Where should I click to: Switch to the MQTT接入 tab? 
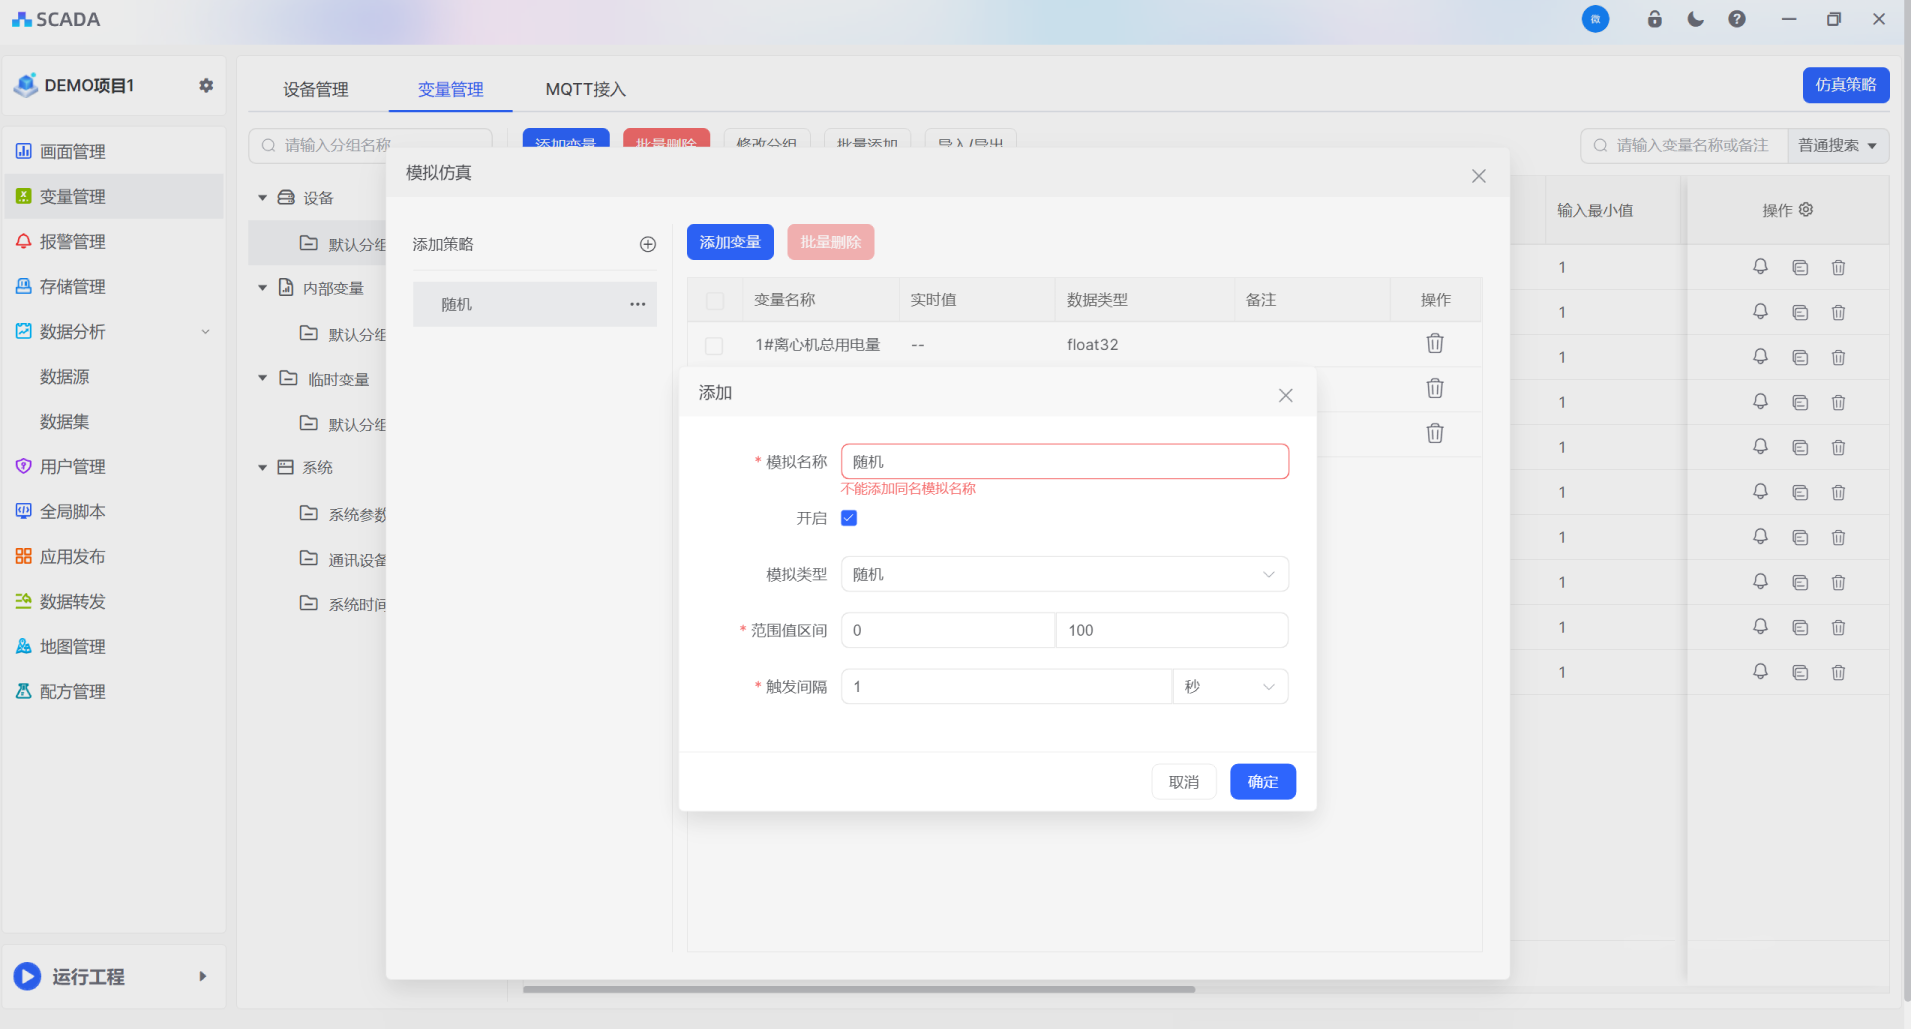(x=585, y=90)
